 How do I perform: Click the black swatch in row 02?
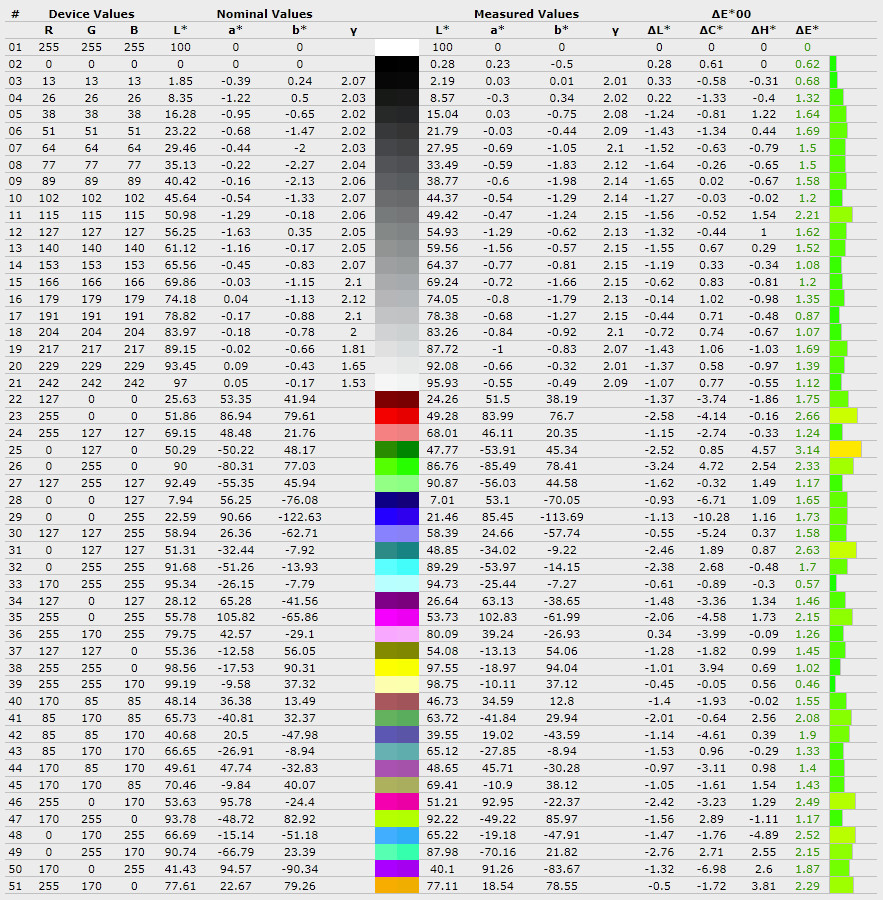[397, 63]
